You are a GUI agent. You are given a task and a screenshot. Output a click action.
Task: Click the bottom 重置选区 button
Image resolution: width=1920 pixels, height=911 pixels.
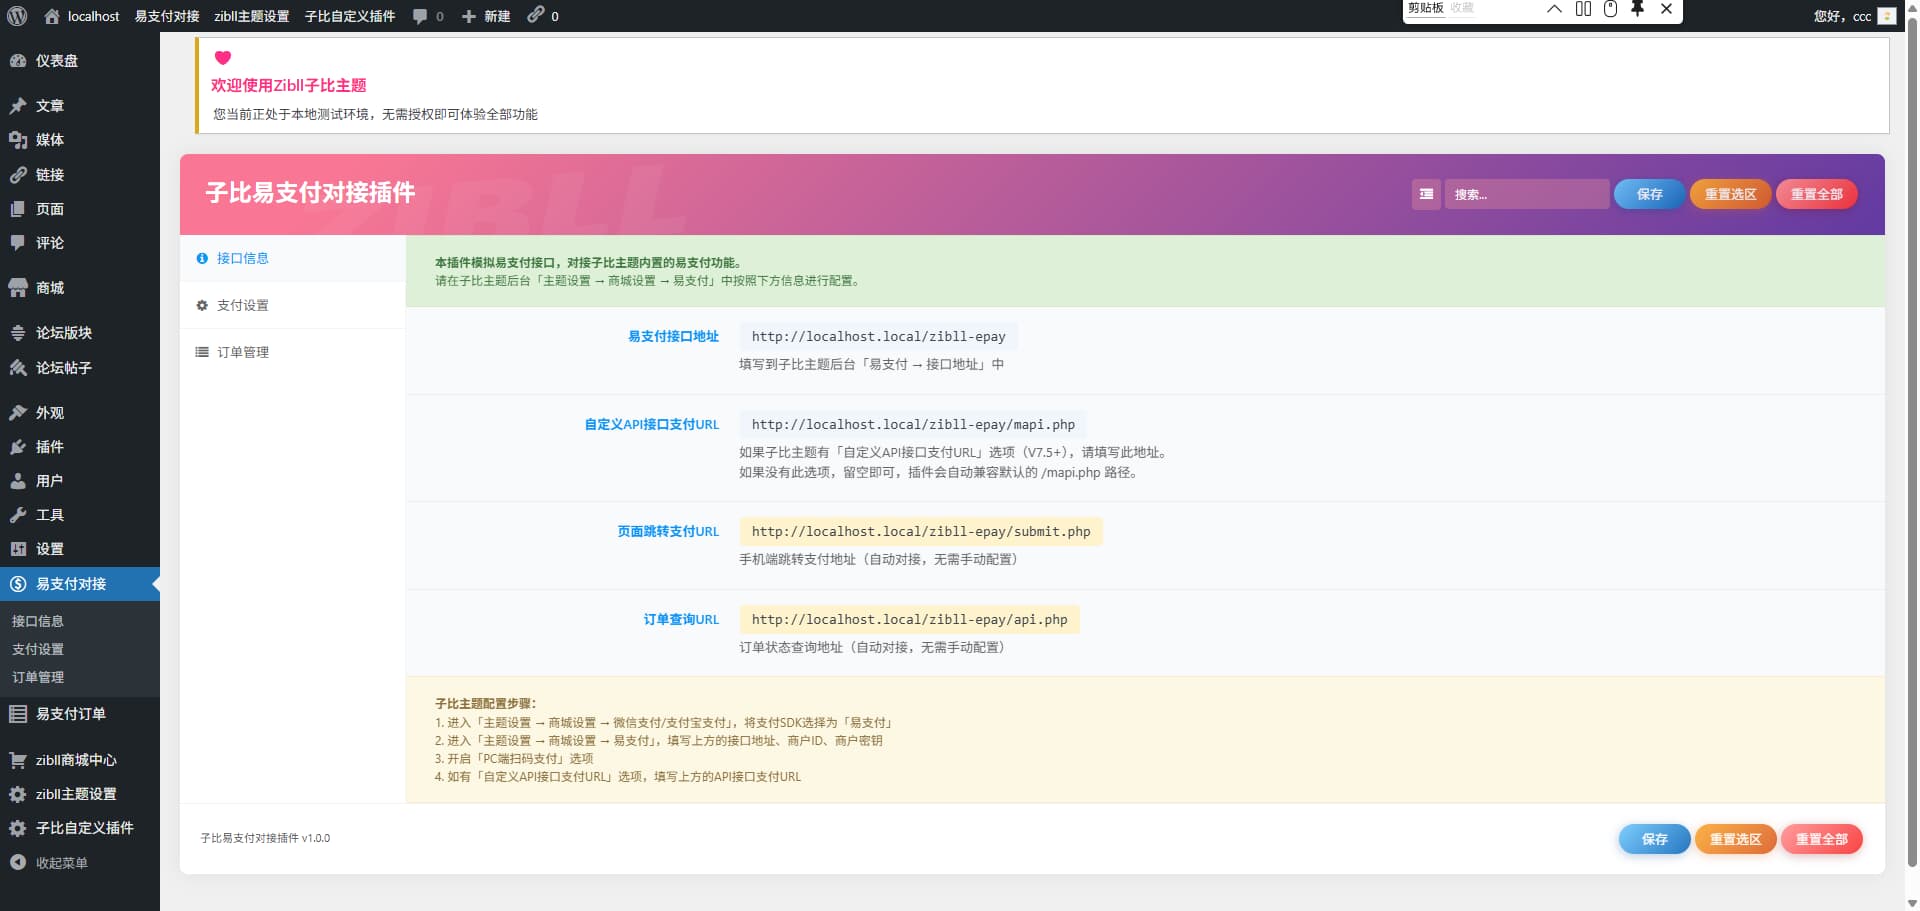[1735, 839]
